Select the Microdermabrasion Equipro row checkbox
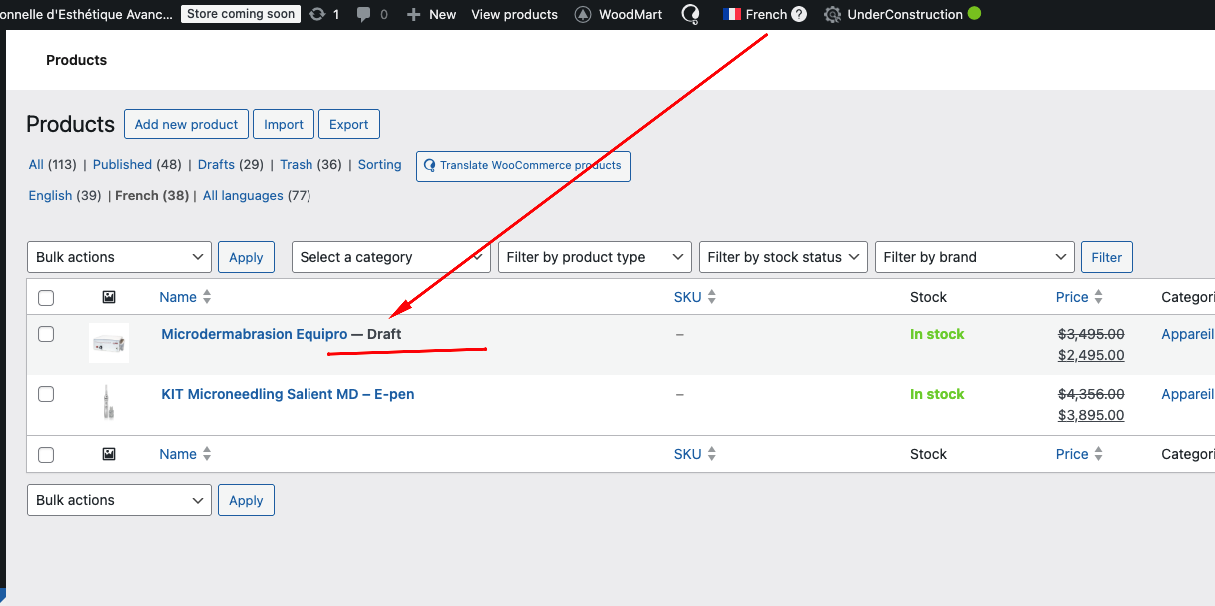Viewport: 1215px width, 606px height. (46, 334)
